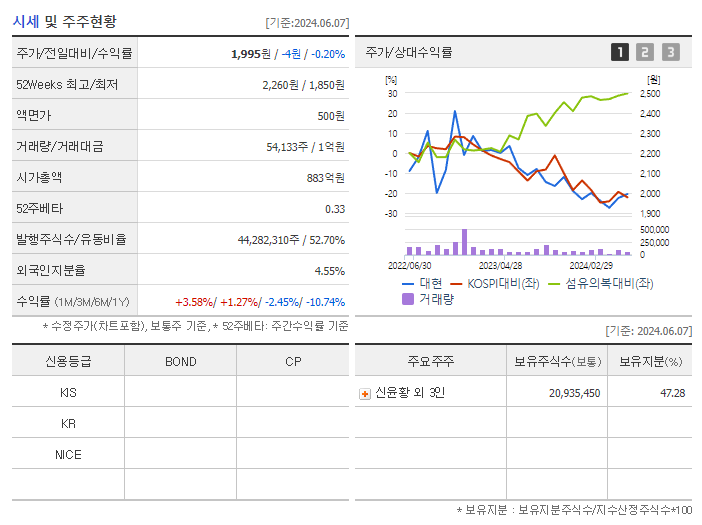Select the KR credit rating row
This screenshot has width=702, height=525.
pos(180,423)
